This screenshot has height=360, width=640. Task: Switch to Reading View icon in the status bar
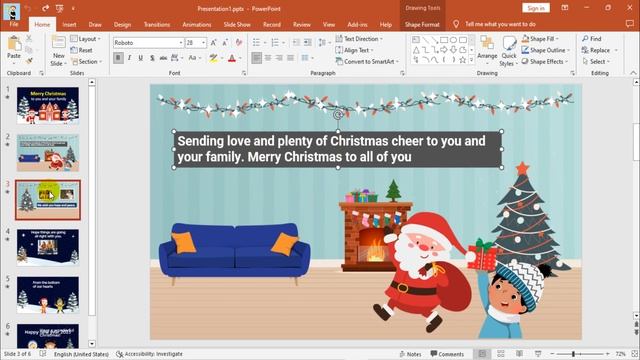[x=519, y=354]
